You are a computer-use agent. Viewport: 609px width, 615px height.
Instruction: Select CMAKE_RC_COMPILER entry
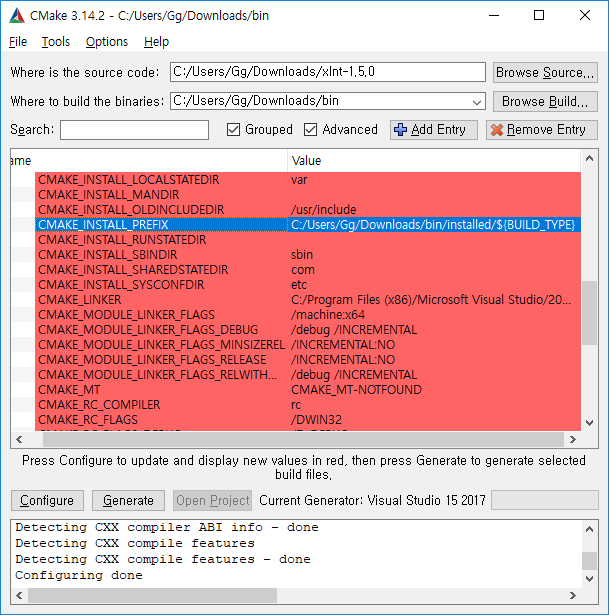coord(99,404)
